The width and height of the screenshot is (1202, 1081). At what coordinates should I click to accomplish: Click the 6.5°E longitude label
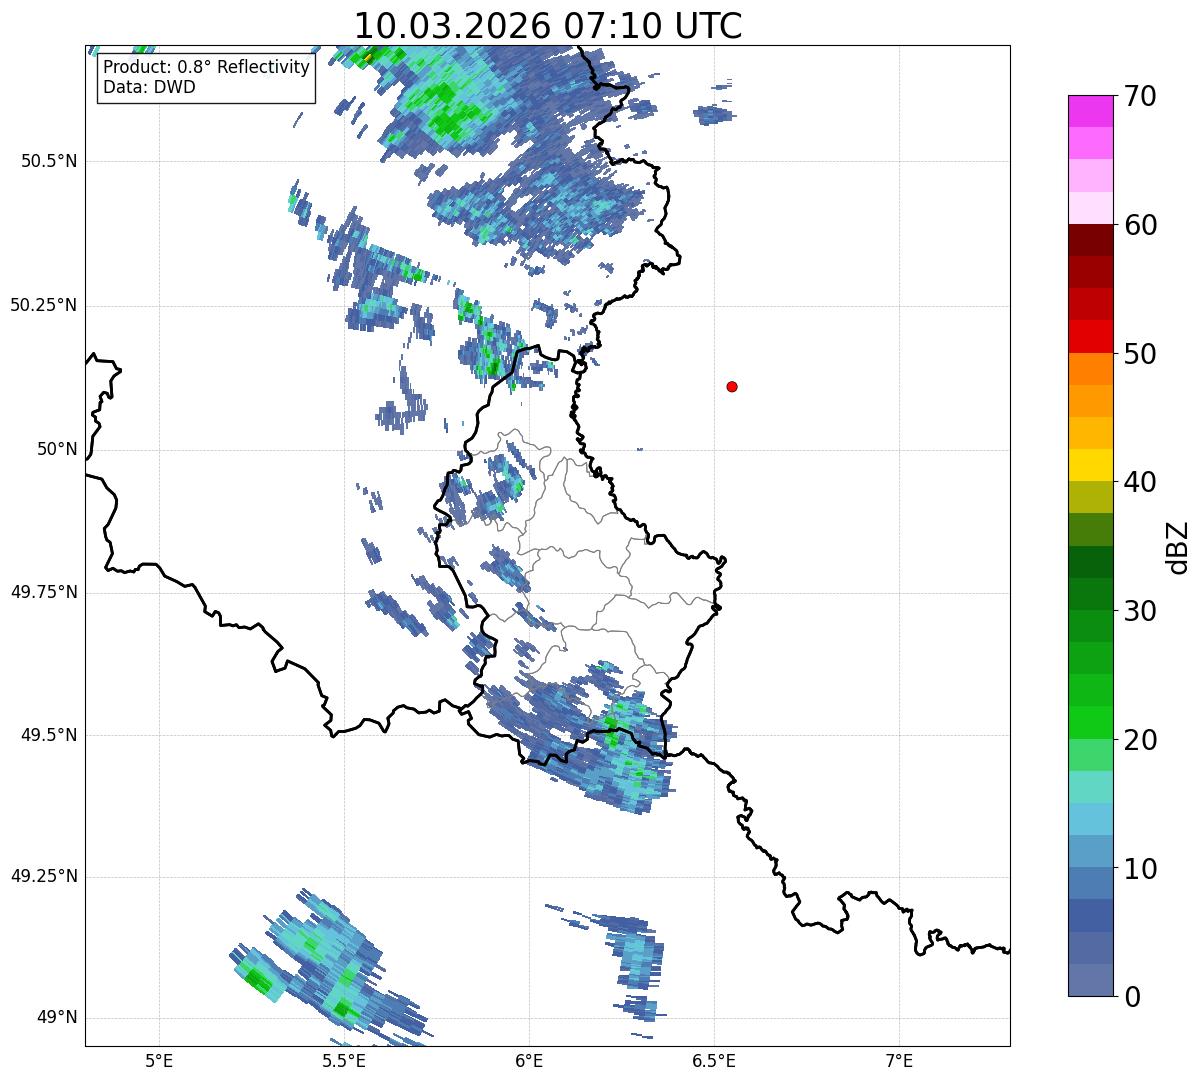[714, 1060]
